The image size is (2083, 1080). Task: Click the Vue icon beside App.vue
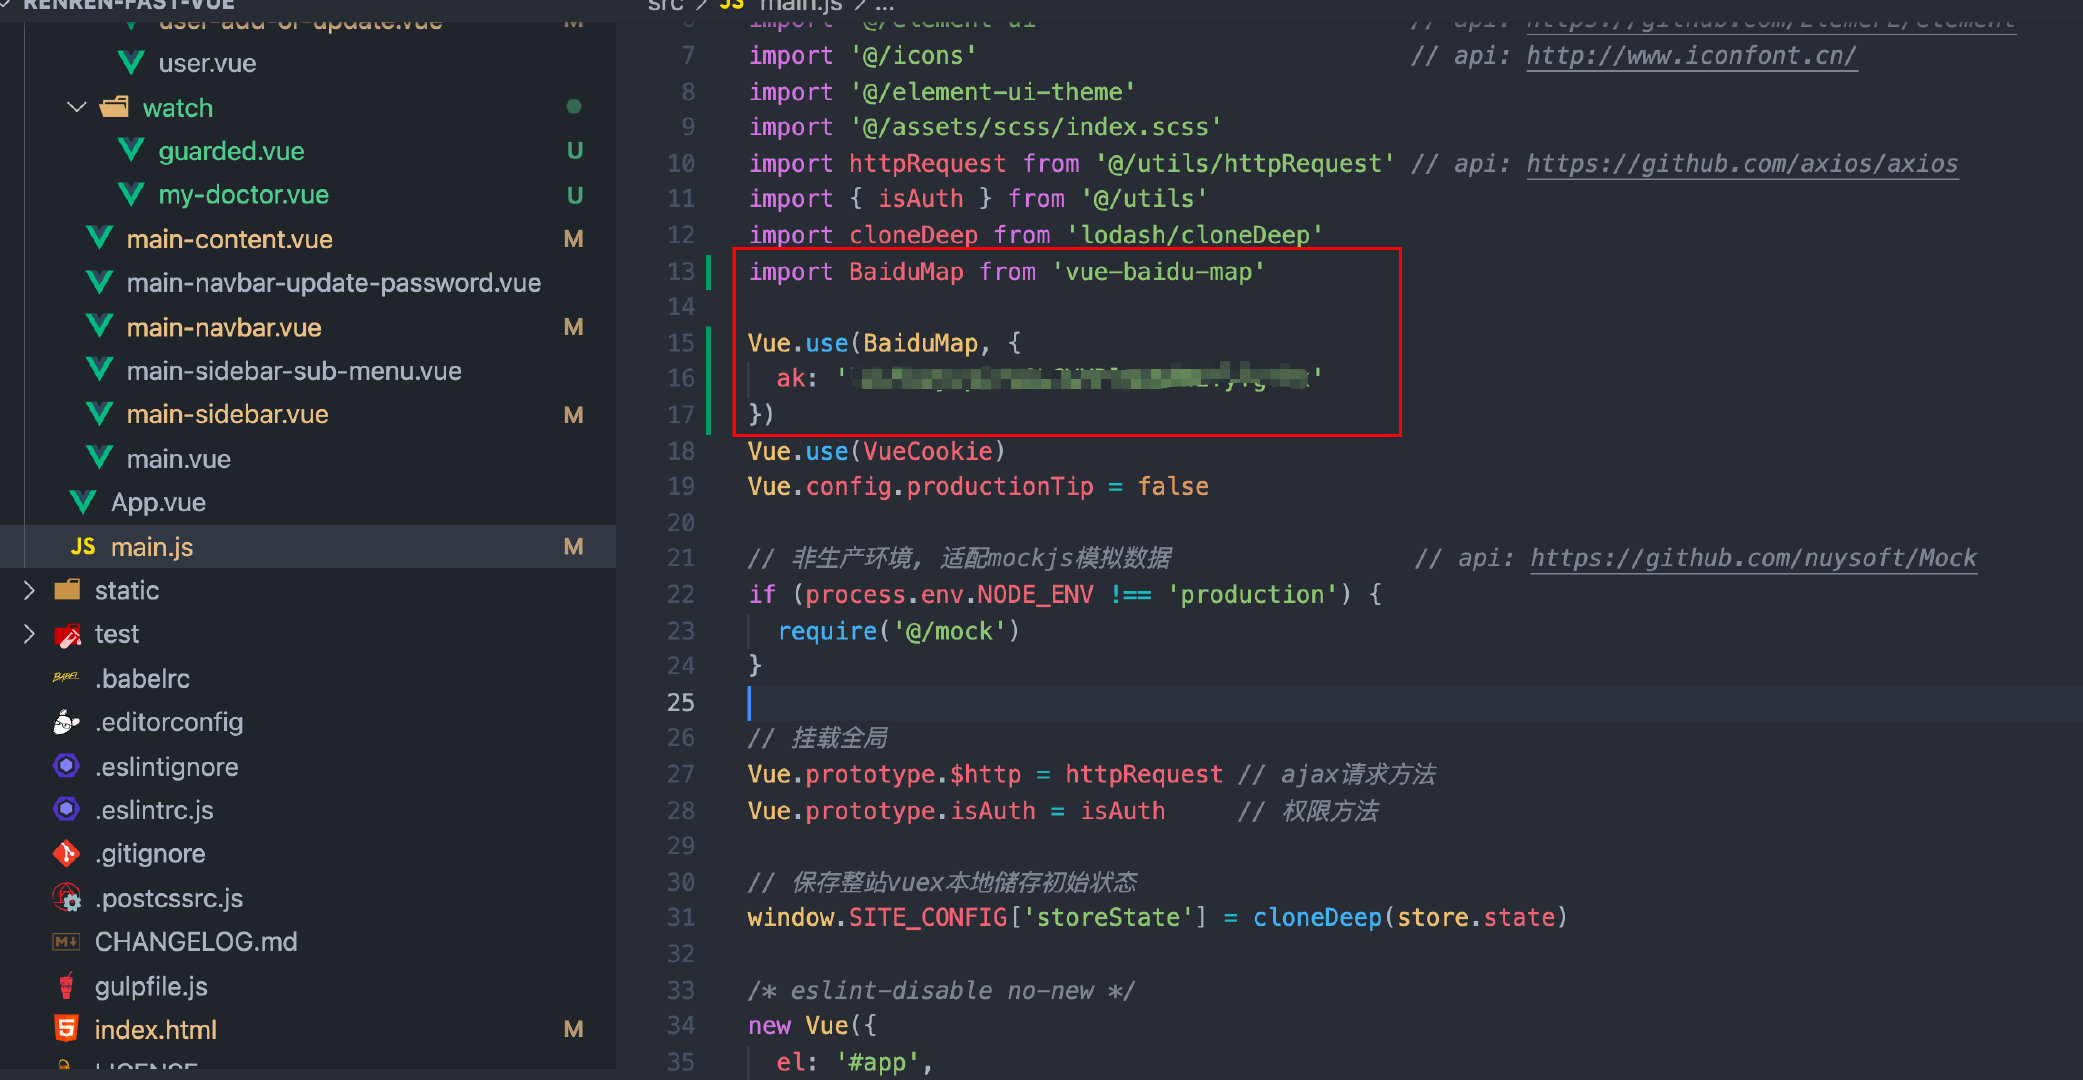point(83,502)
